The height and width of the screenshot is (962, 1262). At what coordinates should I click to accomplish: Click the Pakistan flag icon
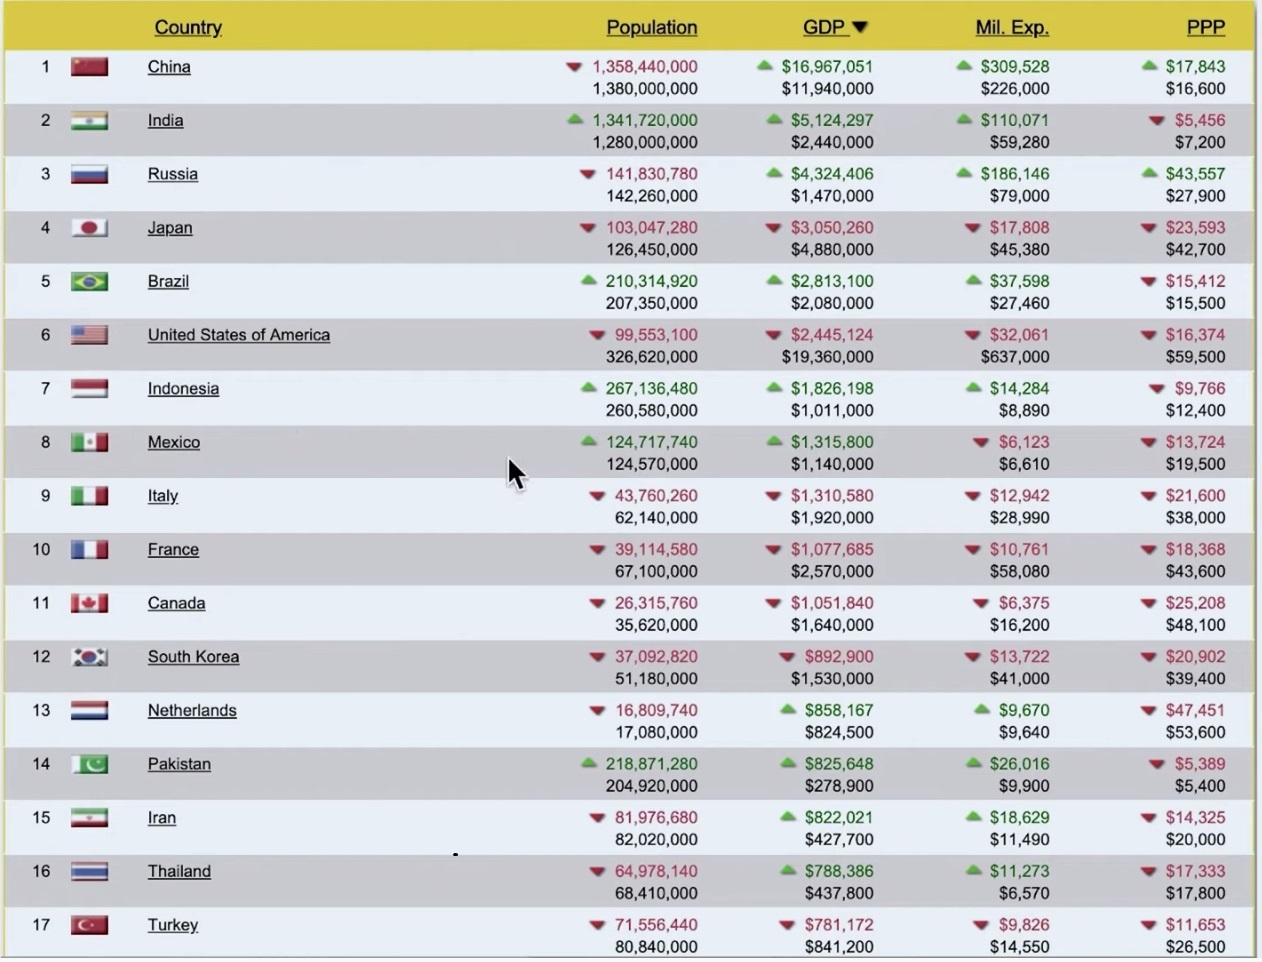[x=89, y=765]
